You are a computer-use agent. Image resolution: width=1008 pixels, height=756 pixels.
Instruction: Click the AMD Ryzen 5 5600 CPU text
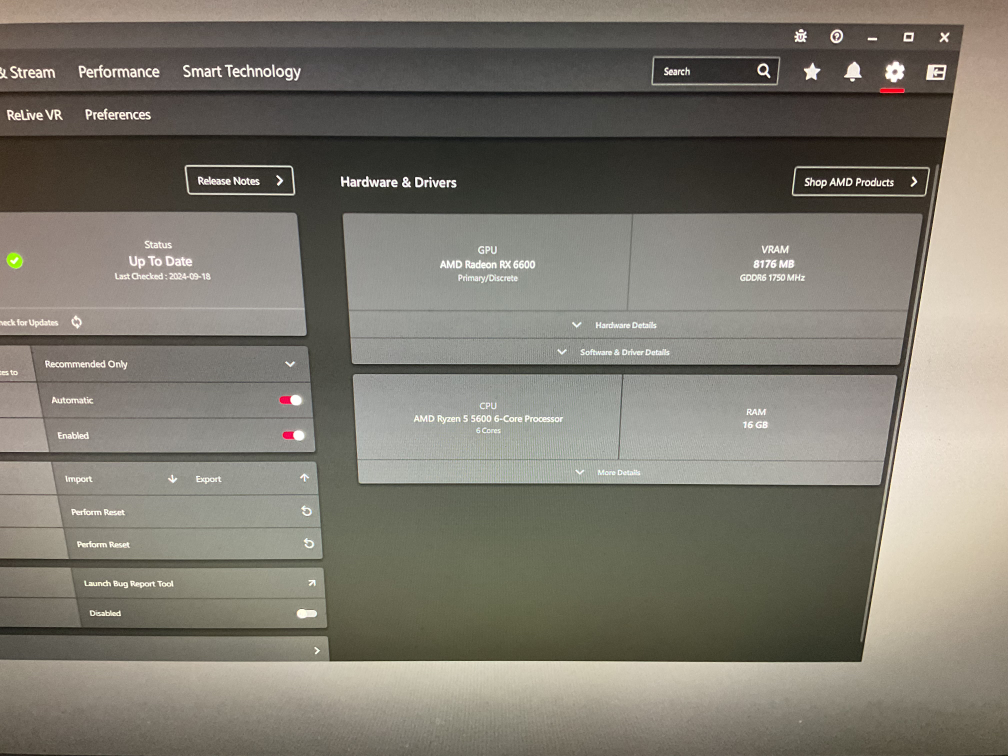pos(488,418)
